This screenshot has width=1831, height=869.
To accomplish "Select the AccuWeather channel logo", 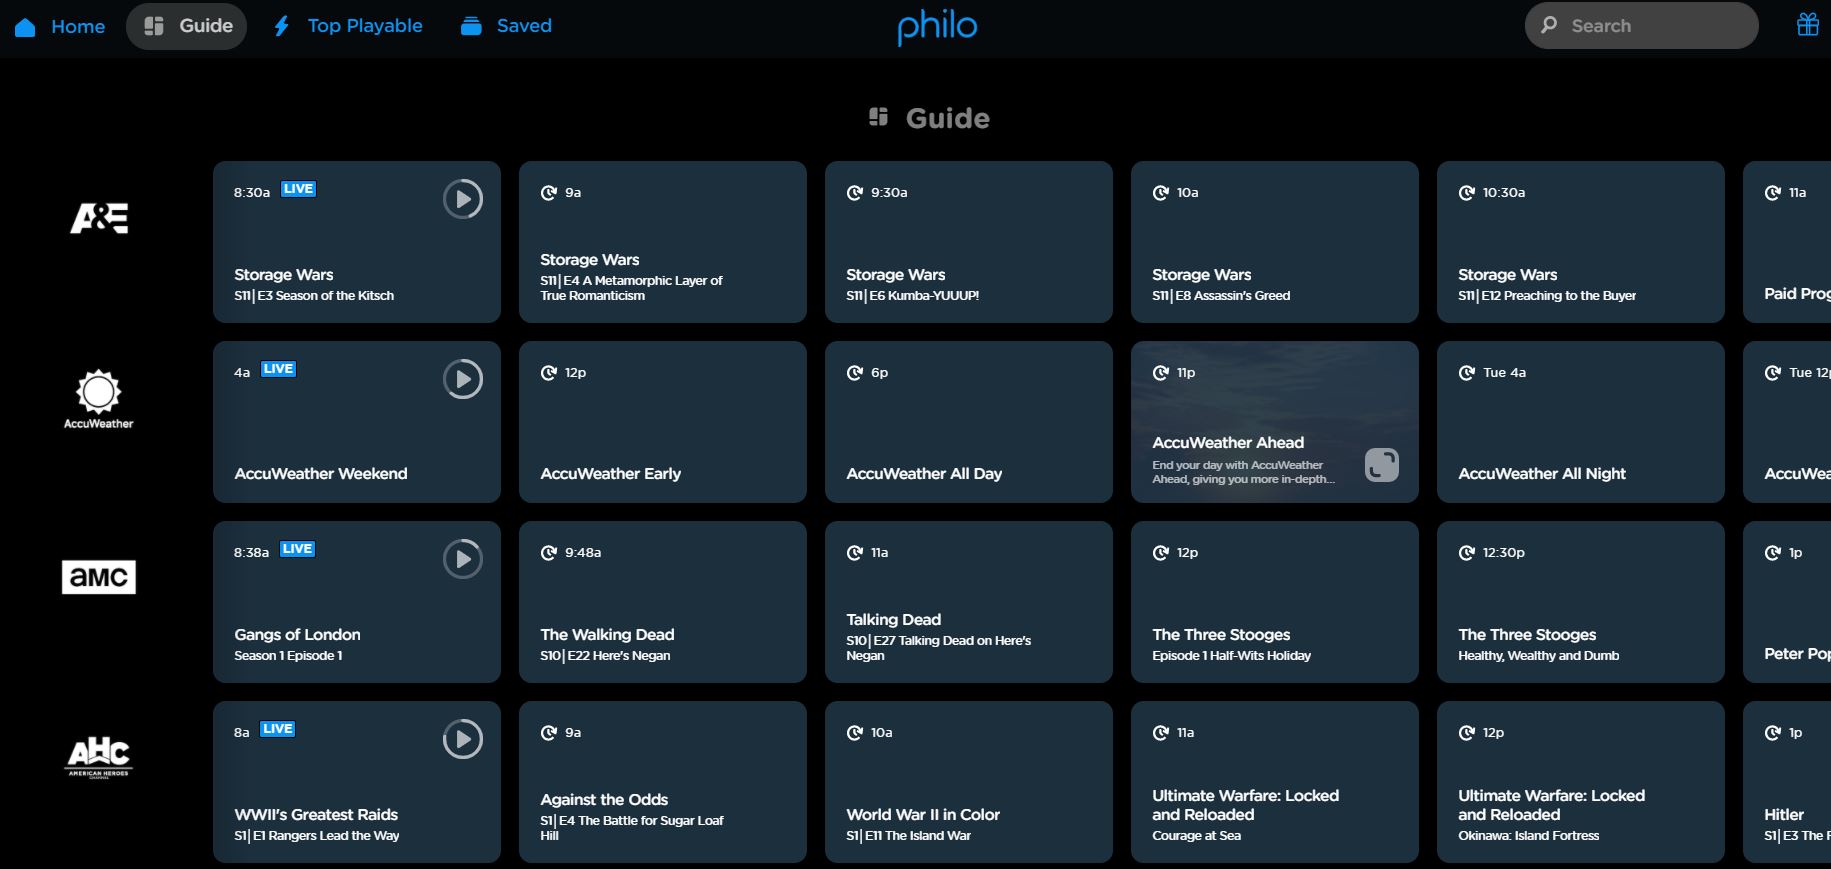I will 99,399.
